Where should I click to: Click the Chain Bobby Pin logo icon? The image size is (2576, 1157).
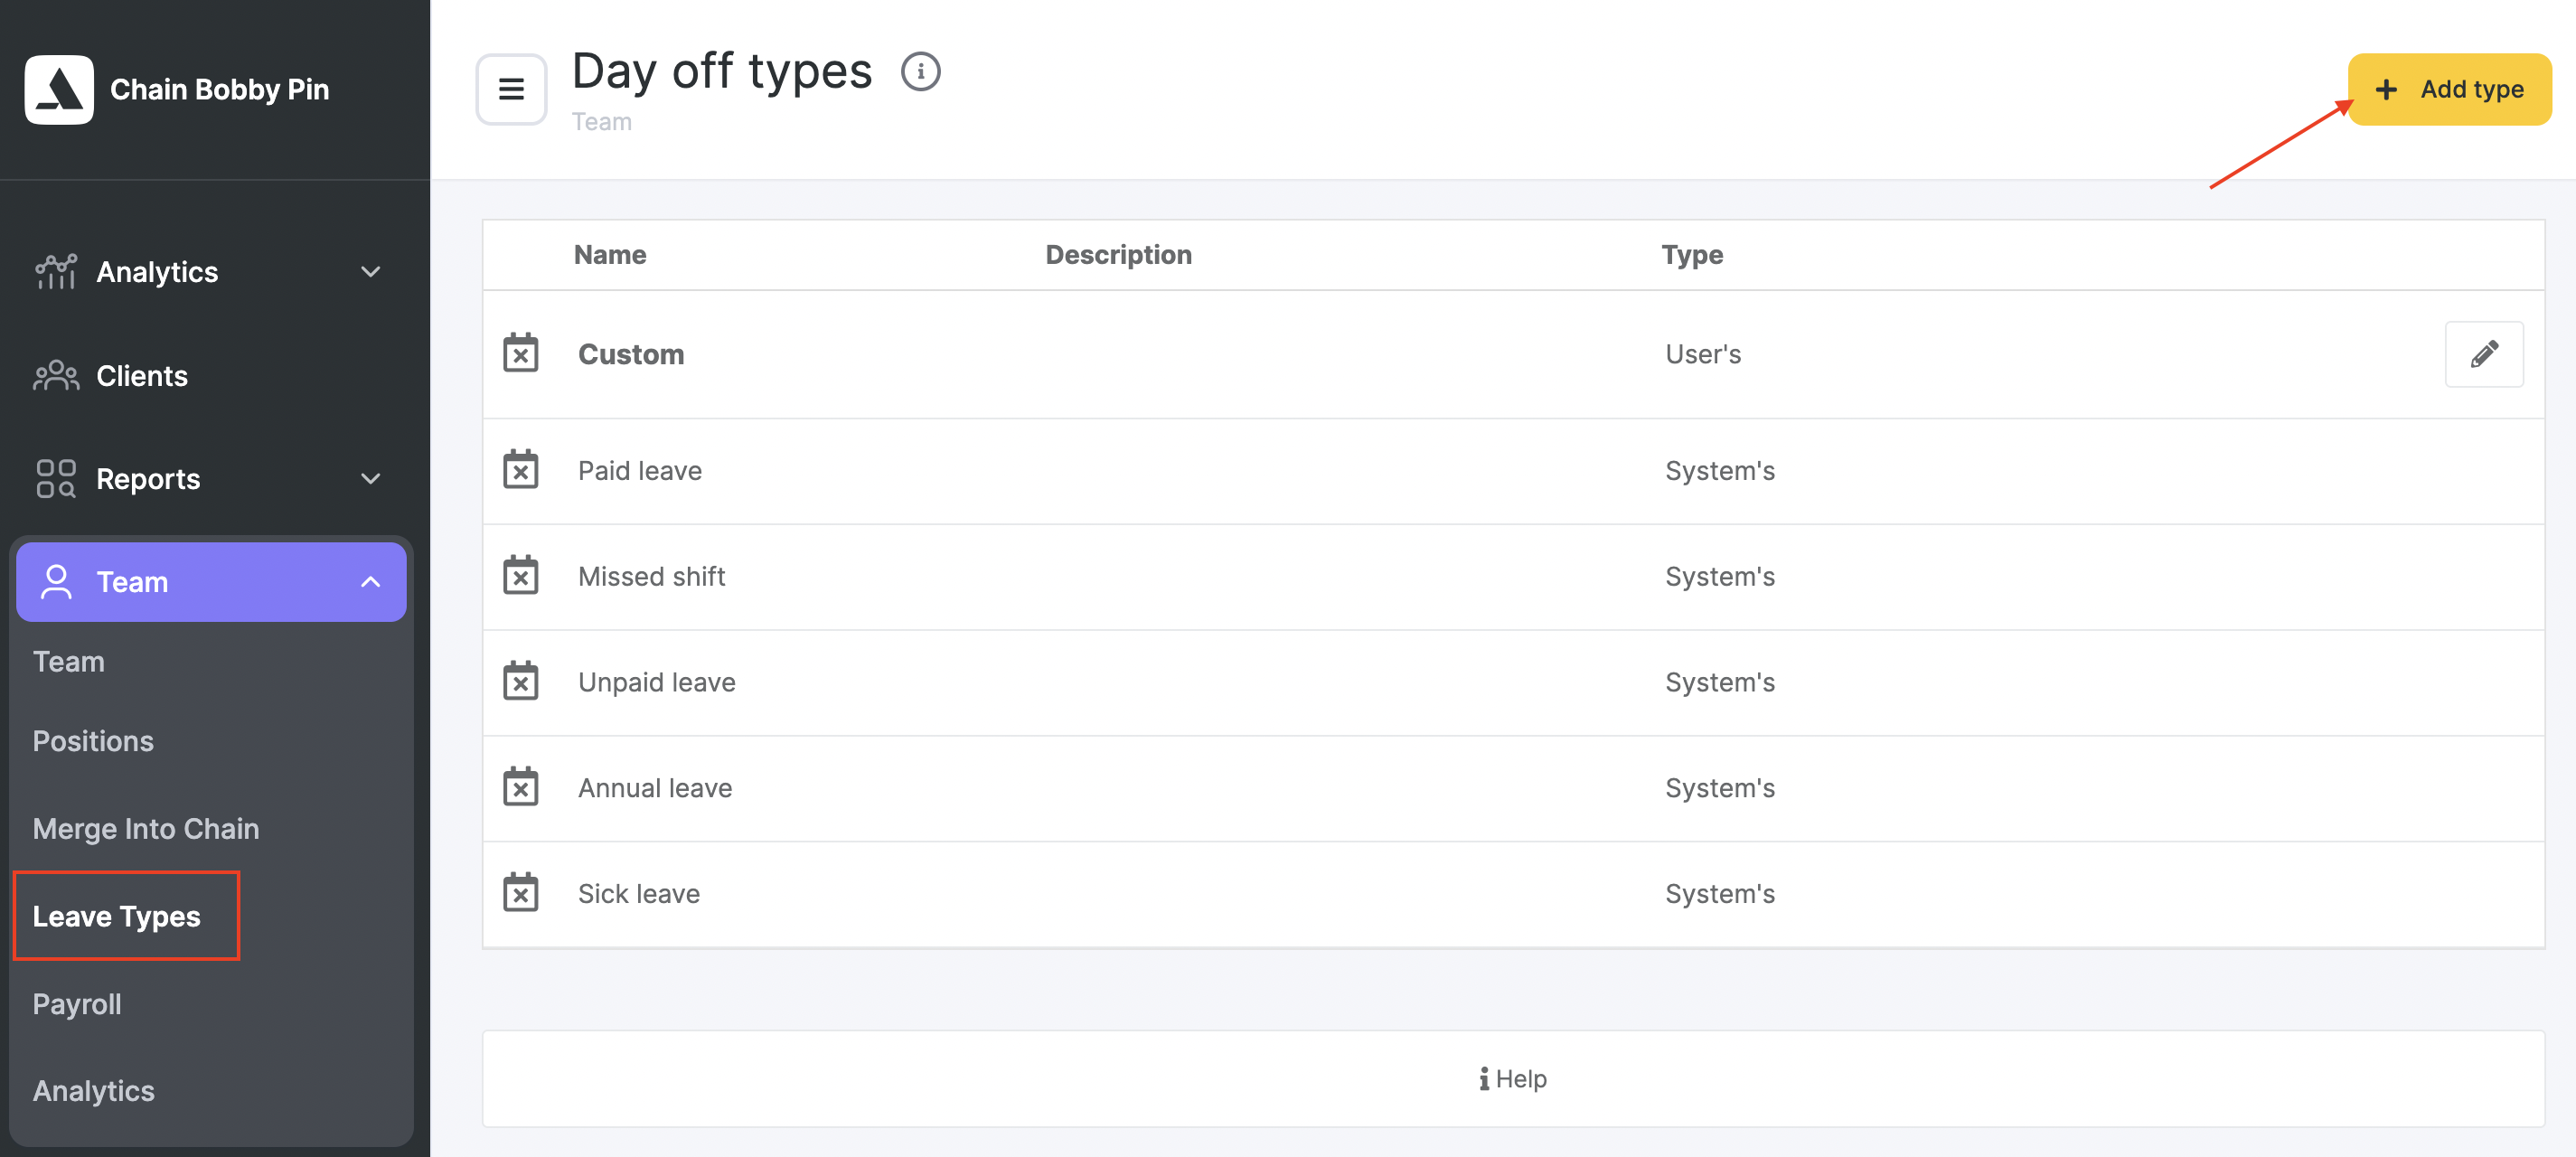pyautogui.click(x=59, y=89)
